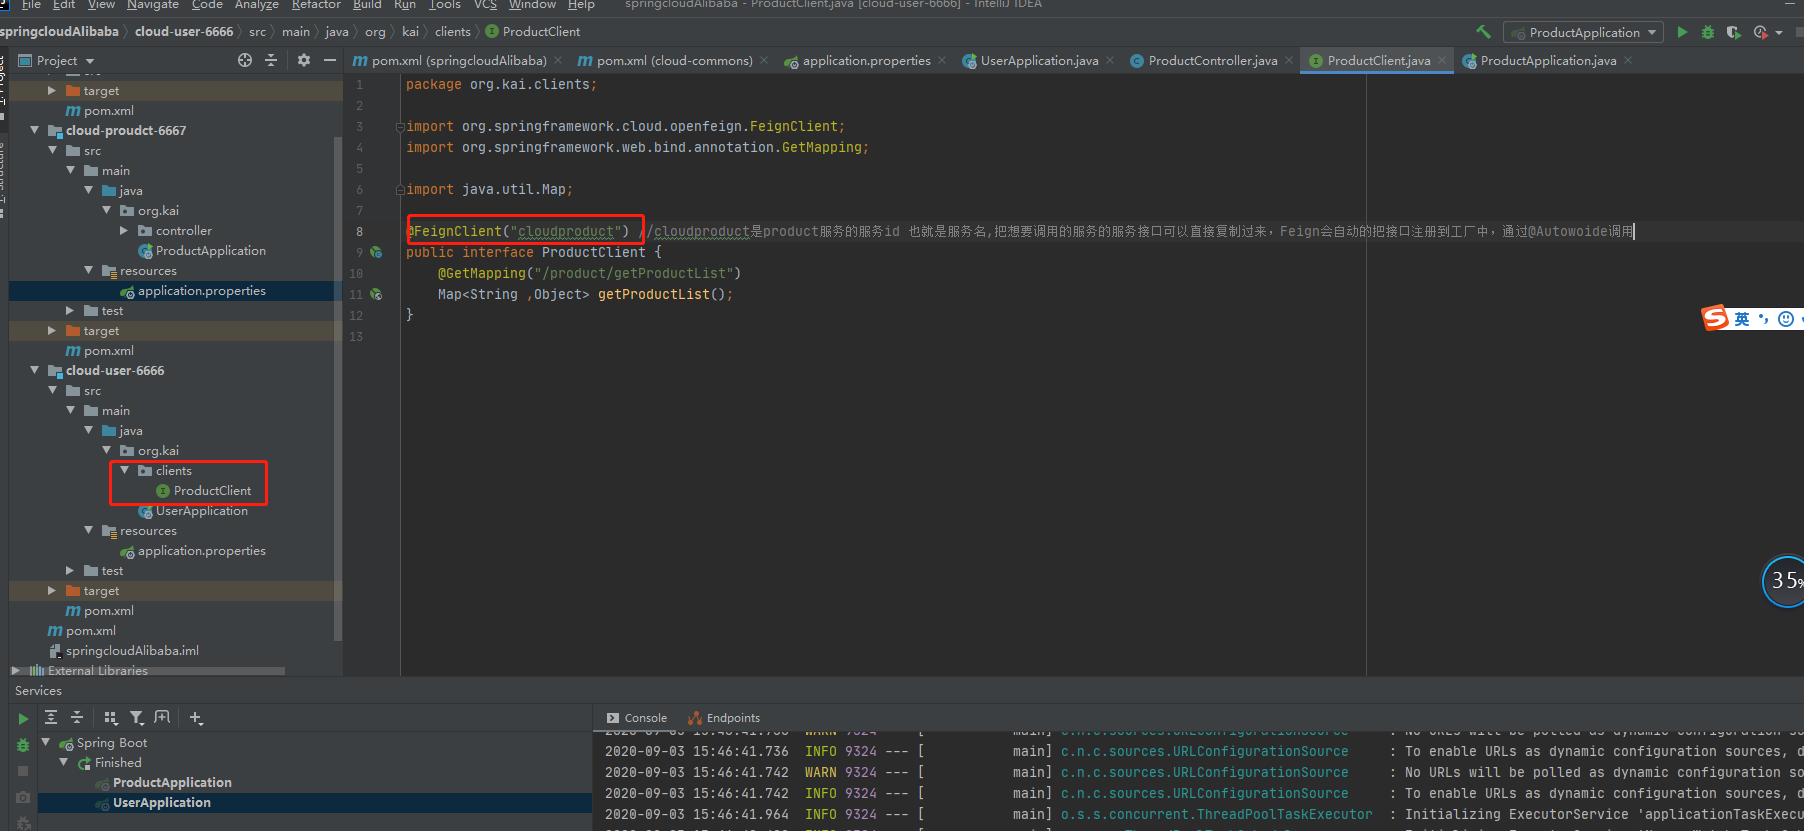Hide the Project tool window

330,61
